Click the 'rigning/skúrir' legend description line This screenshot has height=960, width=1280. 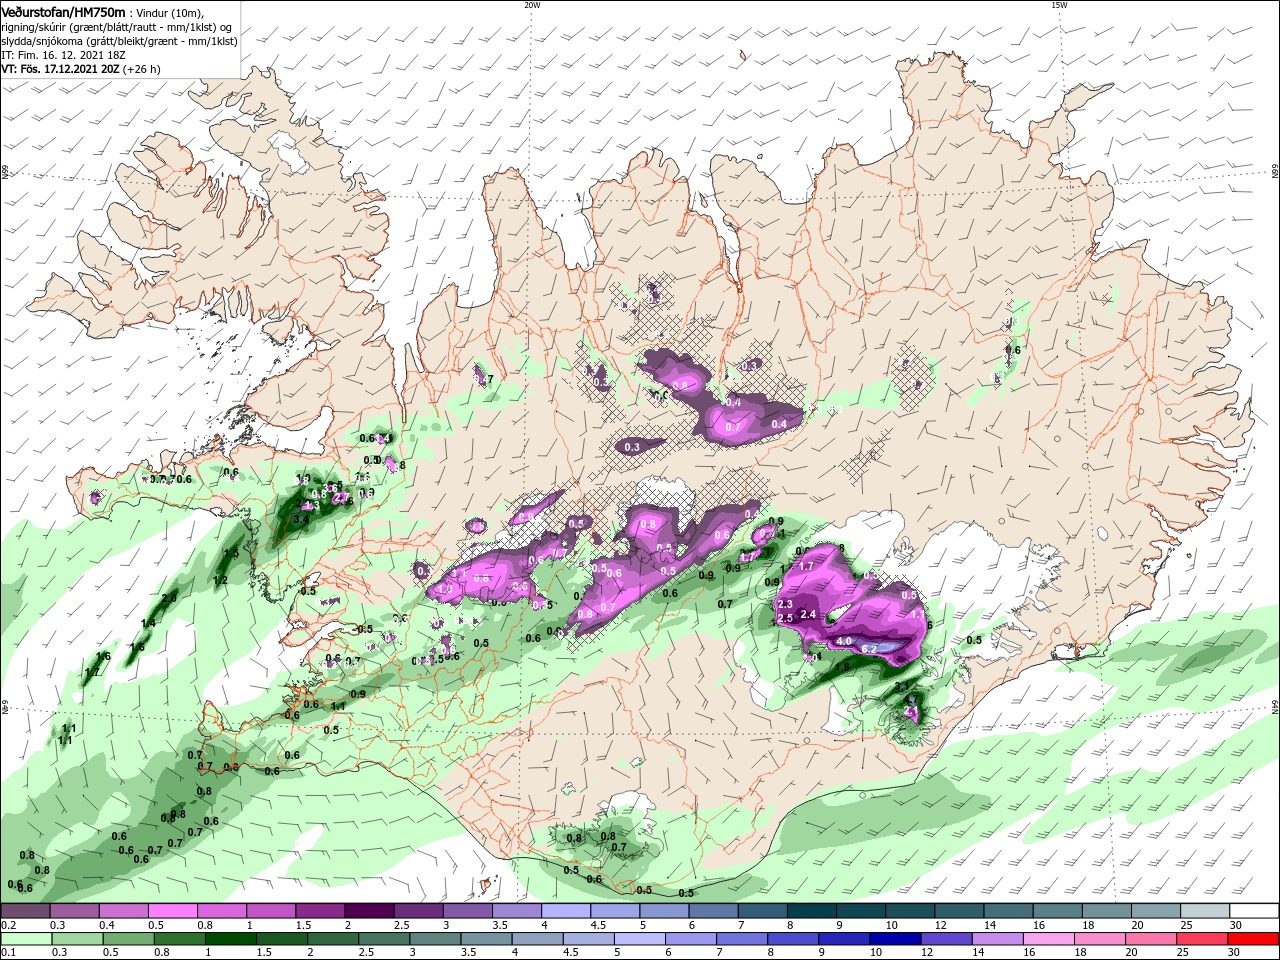coord(117,27)
